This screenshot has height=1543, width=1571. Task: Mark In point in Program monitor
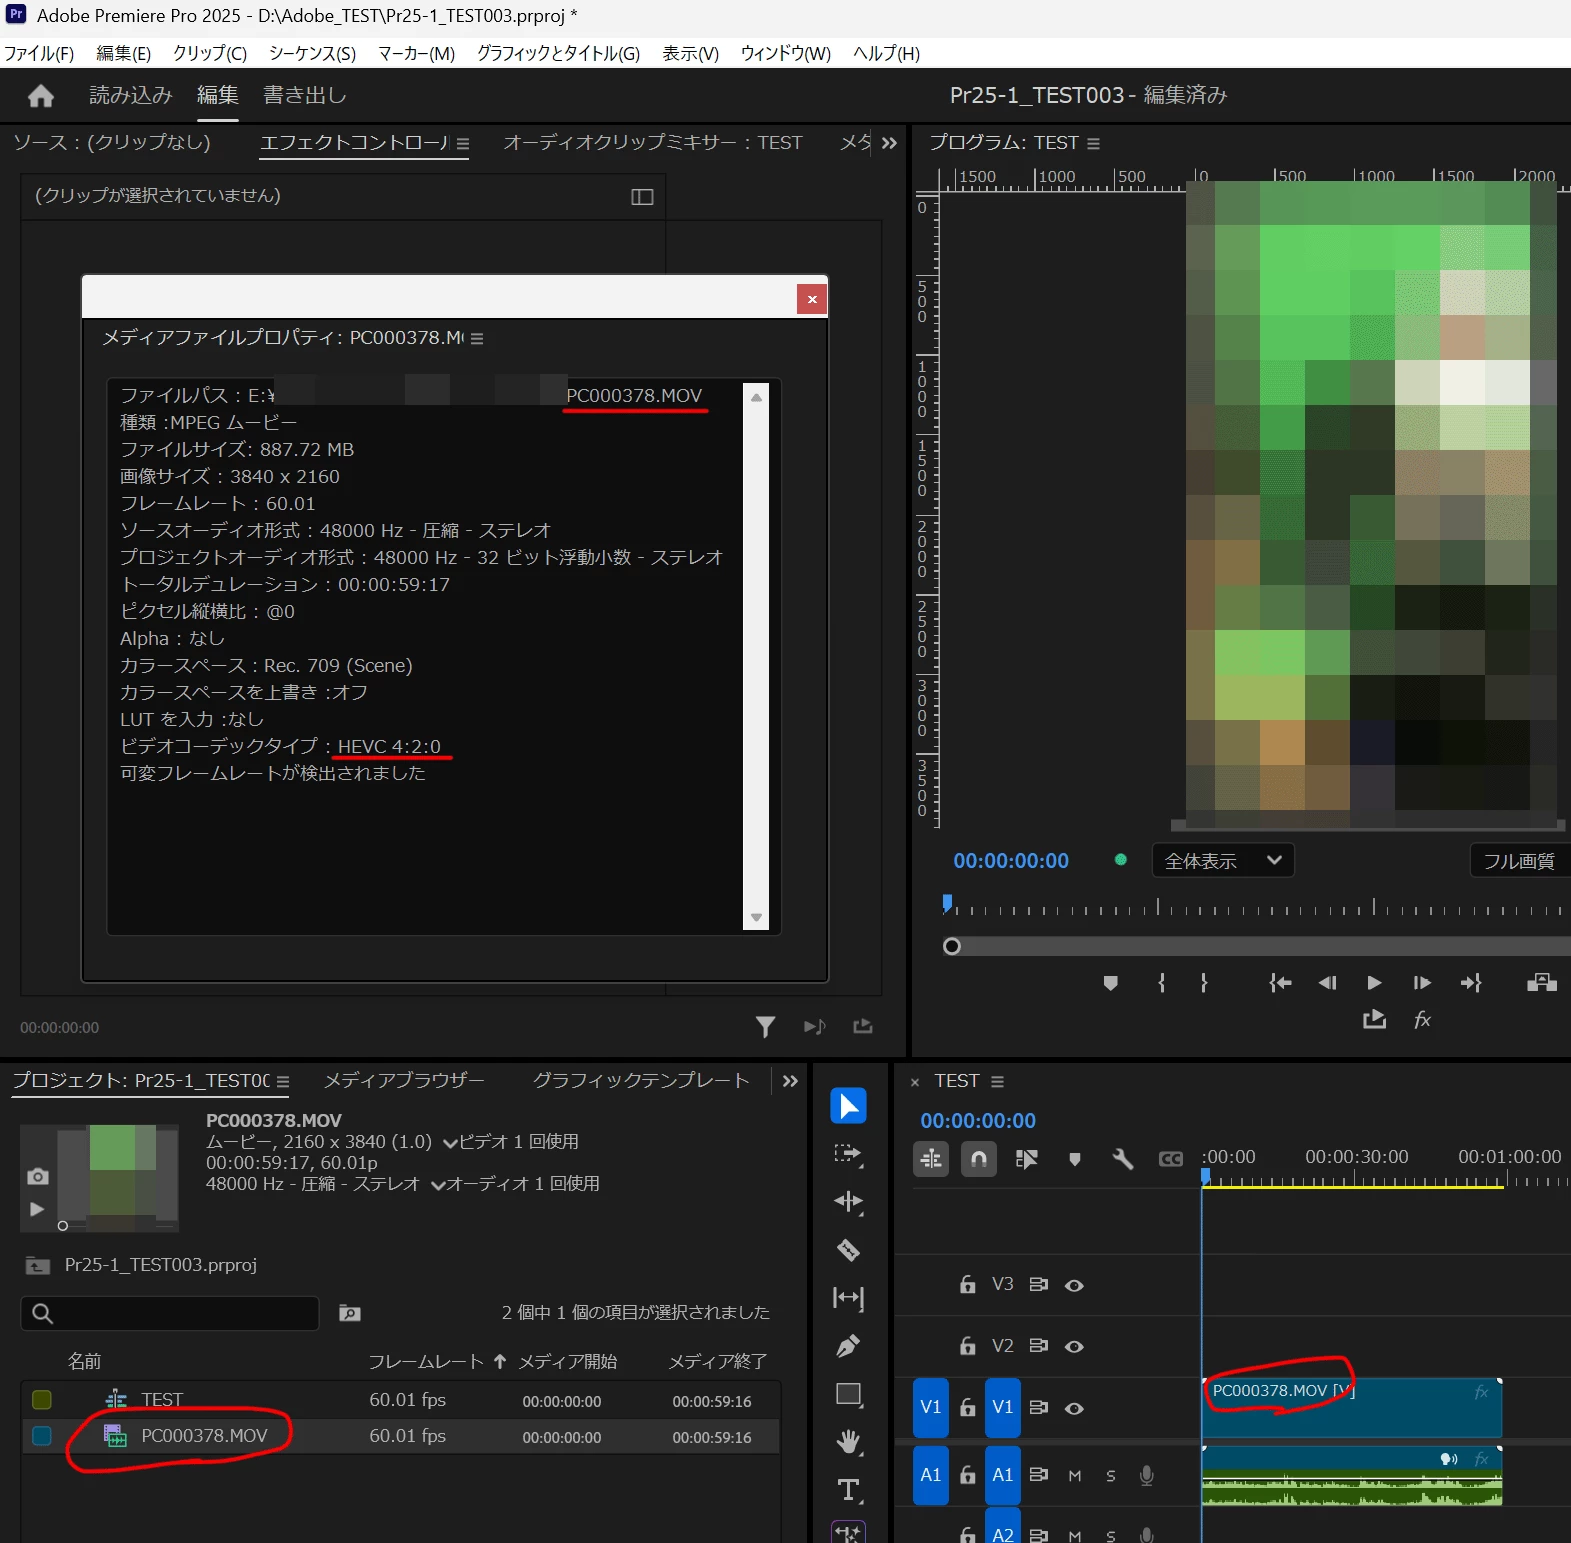click(1161, 983)
